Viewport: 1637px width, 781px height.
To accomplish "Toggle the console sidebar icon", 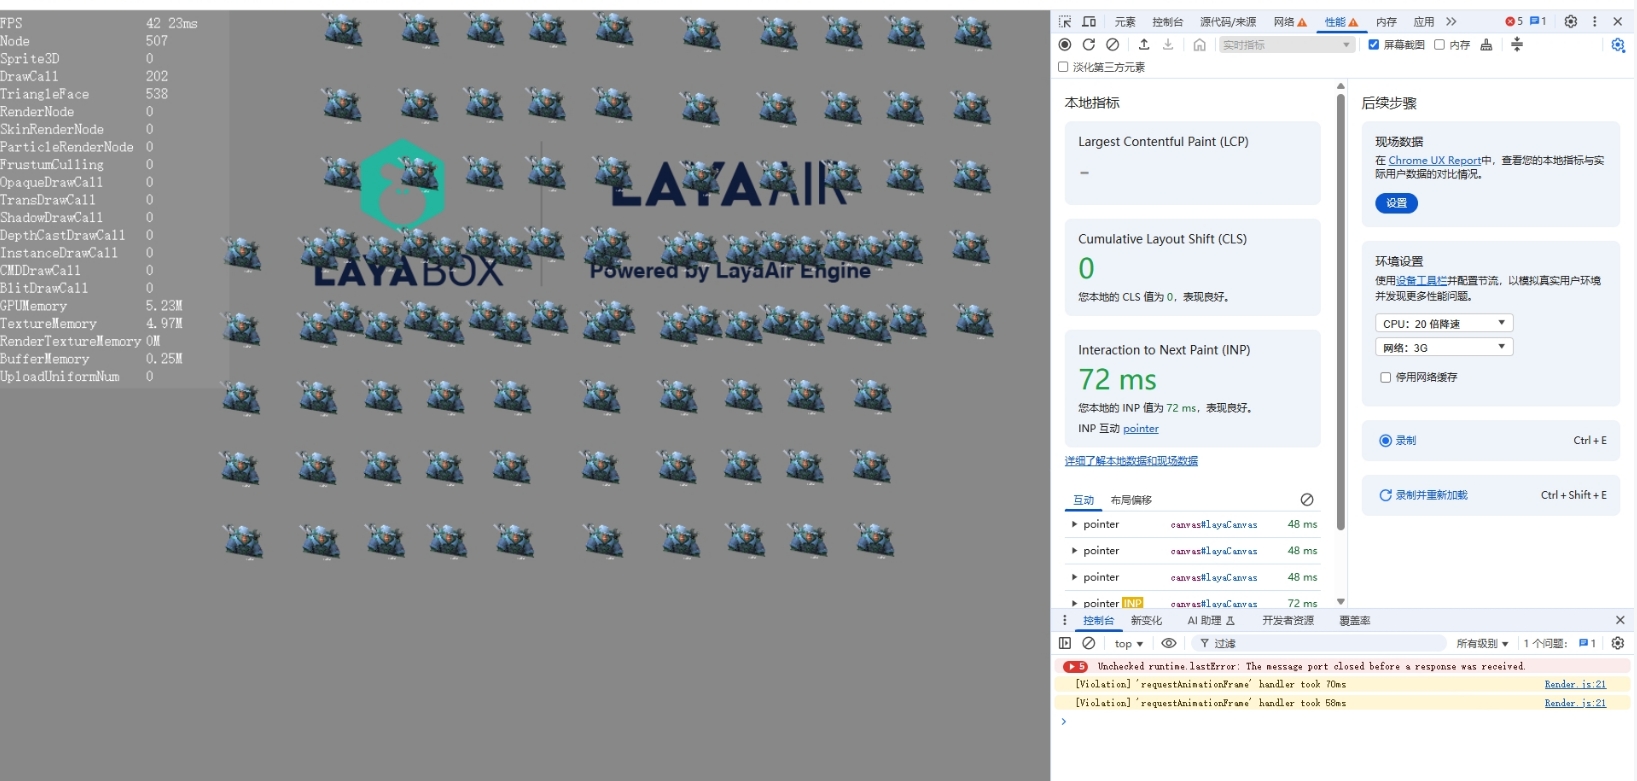I will [1065, 643].
